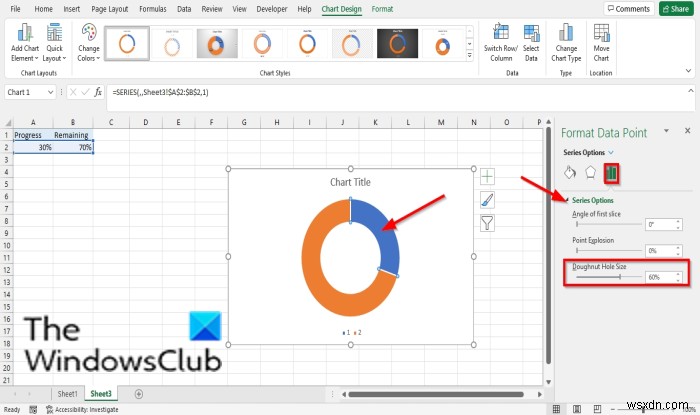The width and height of the screenshot is (700, 415).
Task: Switch to Page Layout view
Action: [x=577, y=409]
